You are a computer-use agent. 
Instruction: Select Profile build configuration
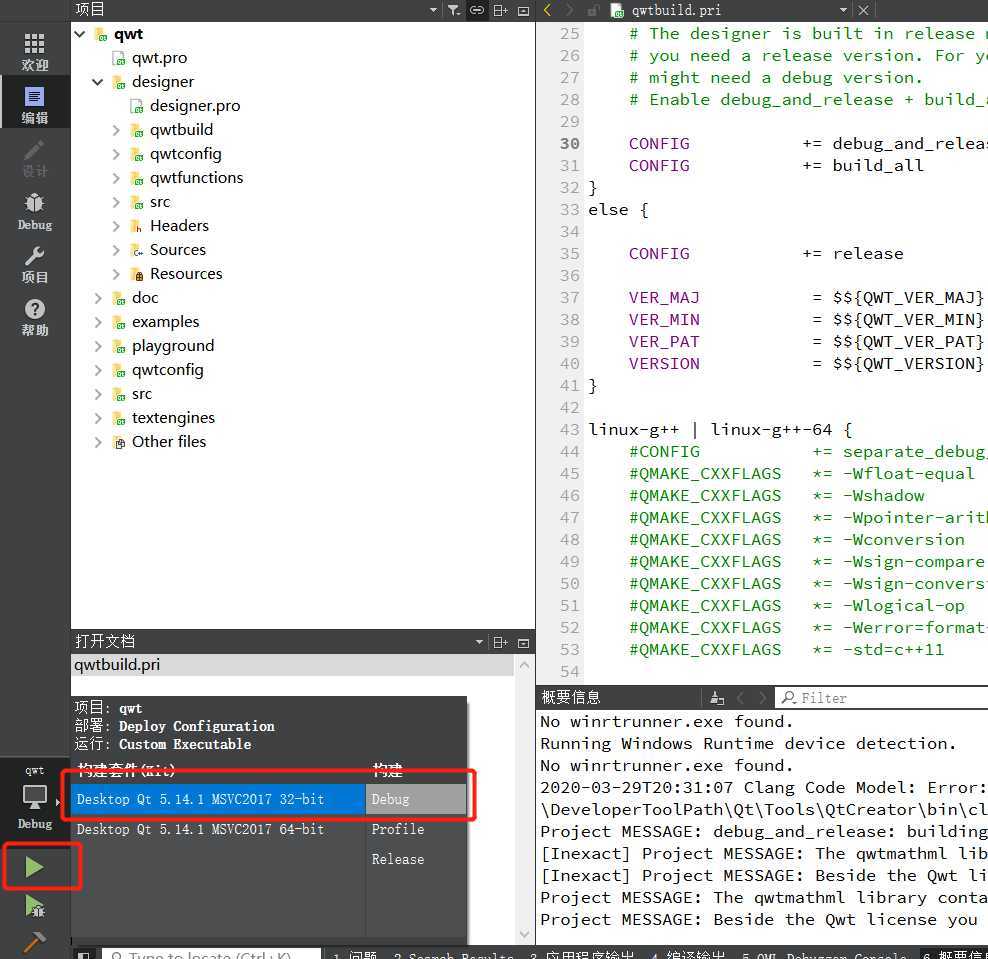click(x=416, y=829)
